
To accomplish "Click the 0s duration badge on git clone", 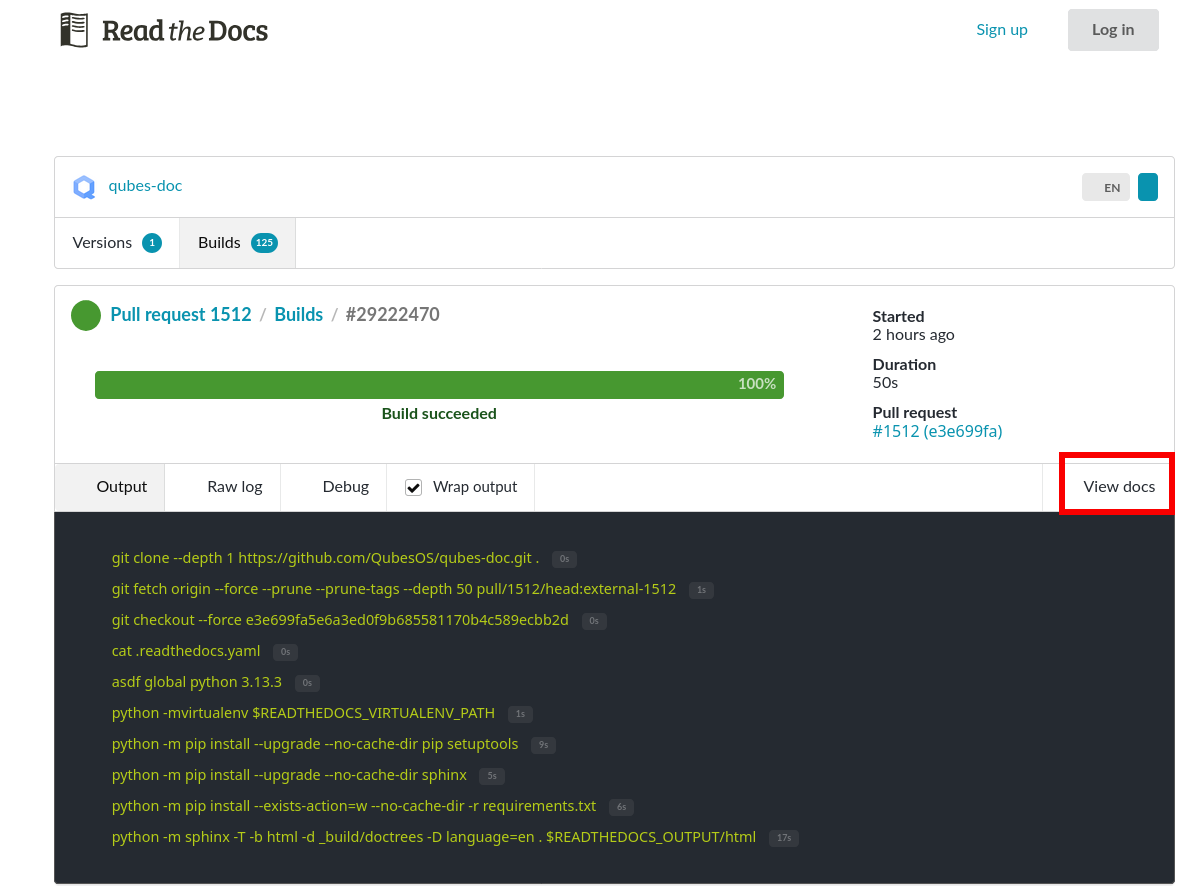I will 563,559.
